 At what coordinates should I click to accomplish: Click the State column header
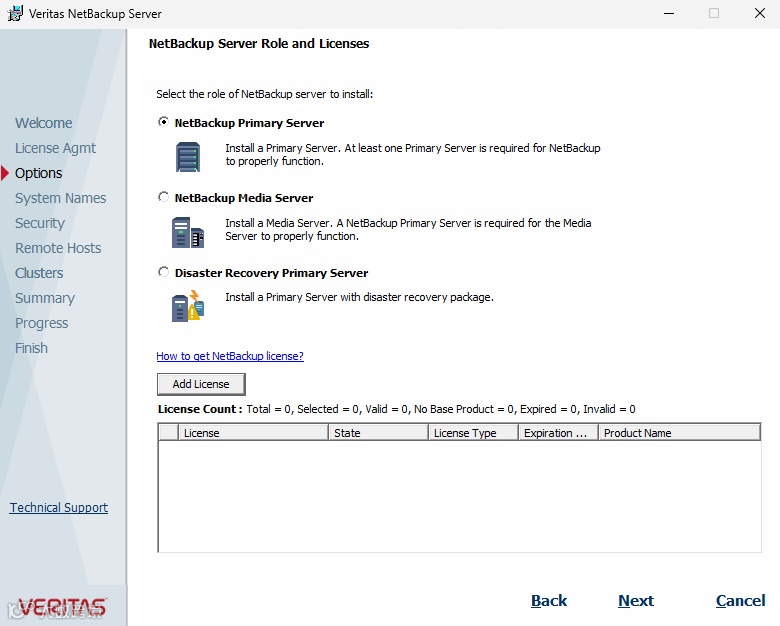click(x=377, y=433)
